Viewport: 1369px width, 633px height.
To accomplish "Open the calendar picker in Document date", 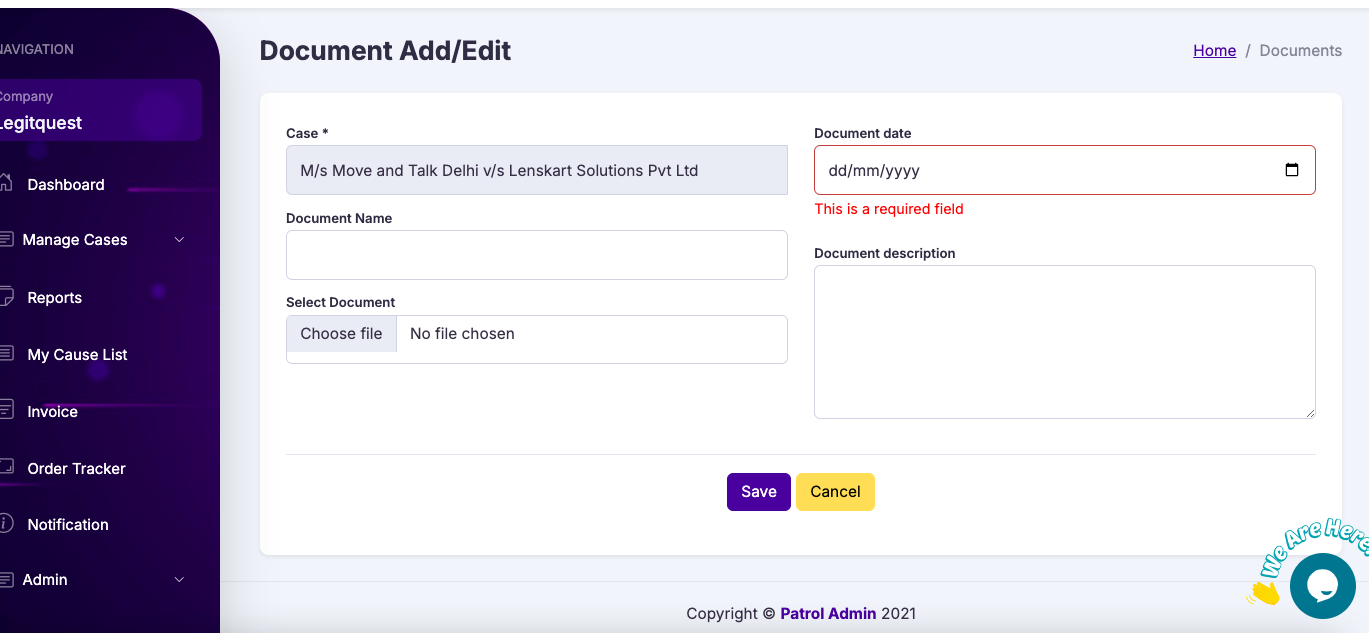I will pos(1291,170).
